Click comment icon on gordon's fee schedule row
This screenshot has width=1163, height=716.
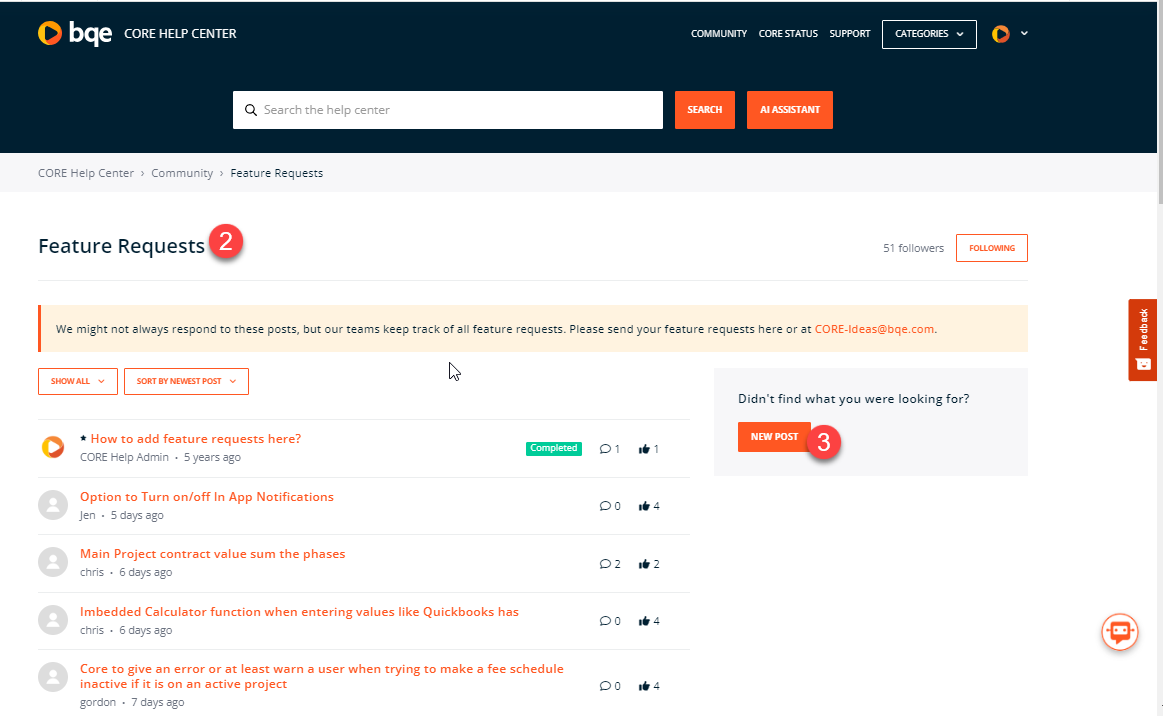point(605,686)
